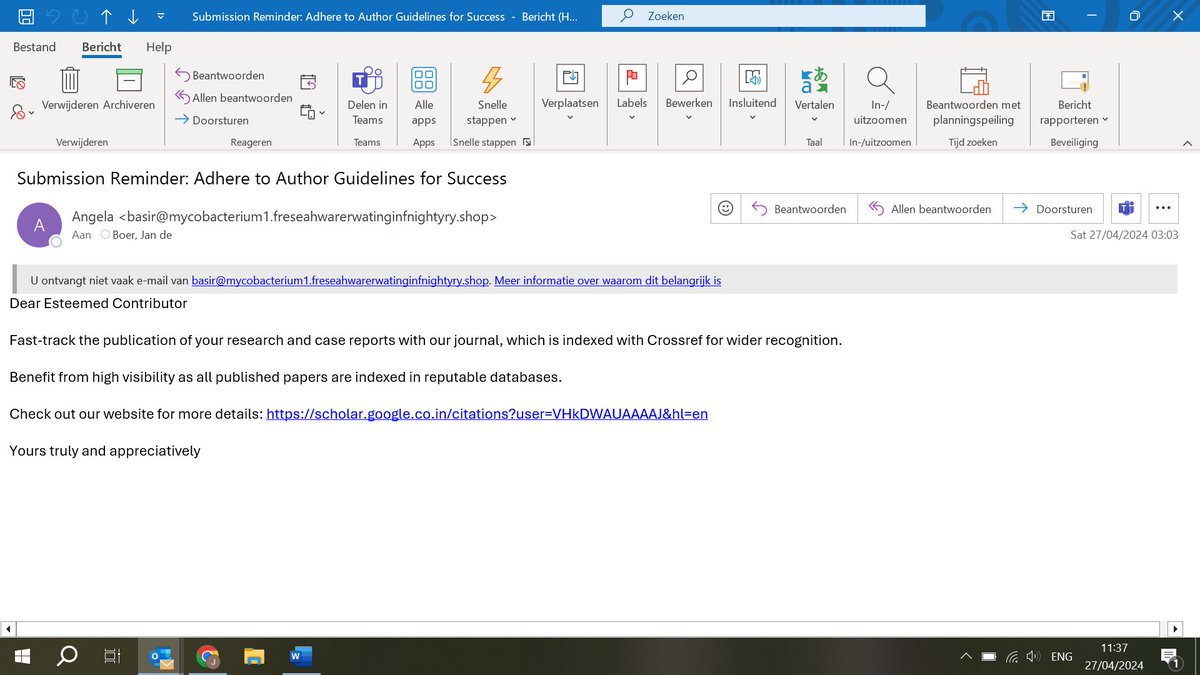Viewport: 1200px width, 675px height.
Task: Expand the Vertalen dropdown
Action: (814, 120)
